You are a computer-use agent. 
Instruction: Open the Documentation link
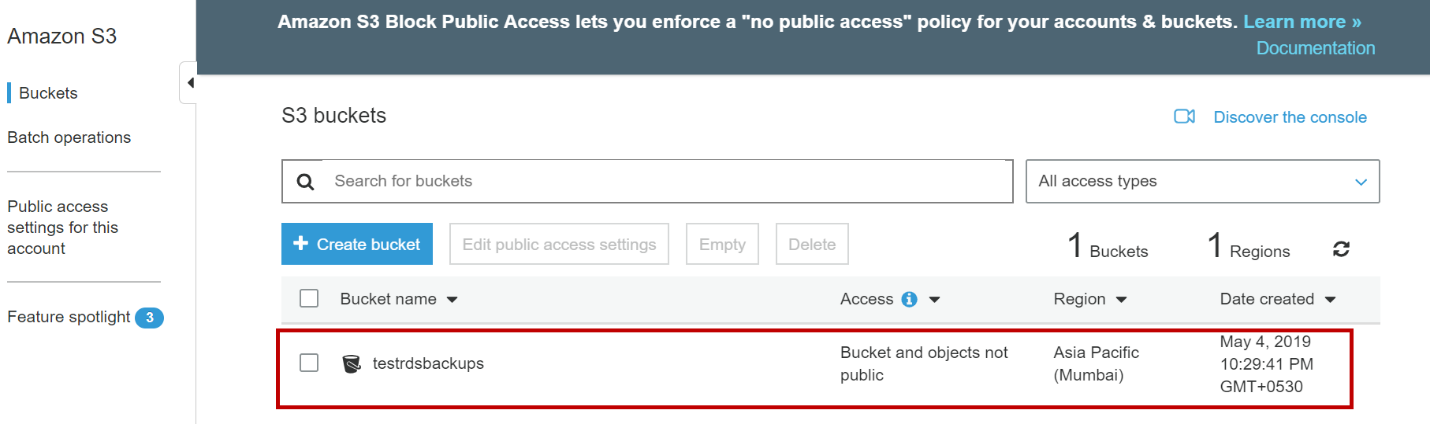coord(1315,48)
